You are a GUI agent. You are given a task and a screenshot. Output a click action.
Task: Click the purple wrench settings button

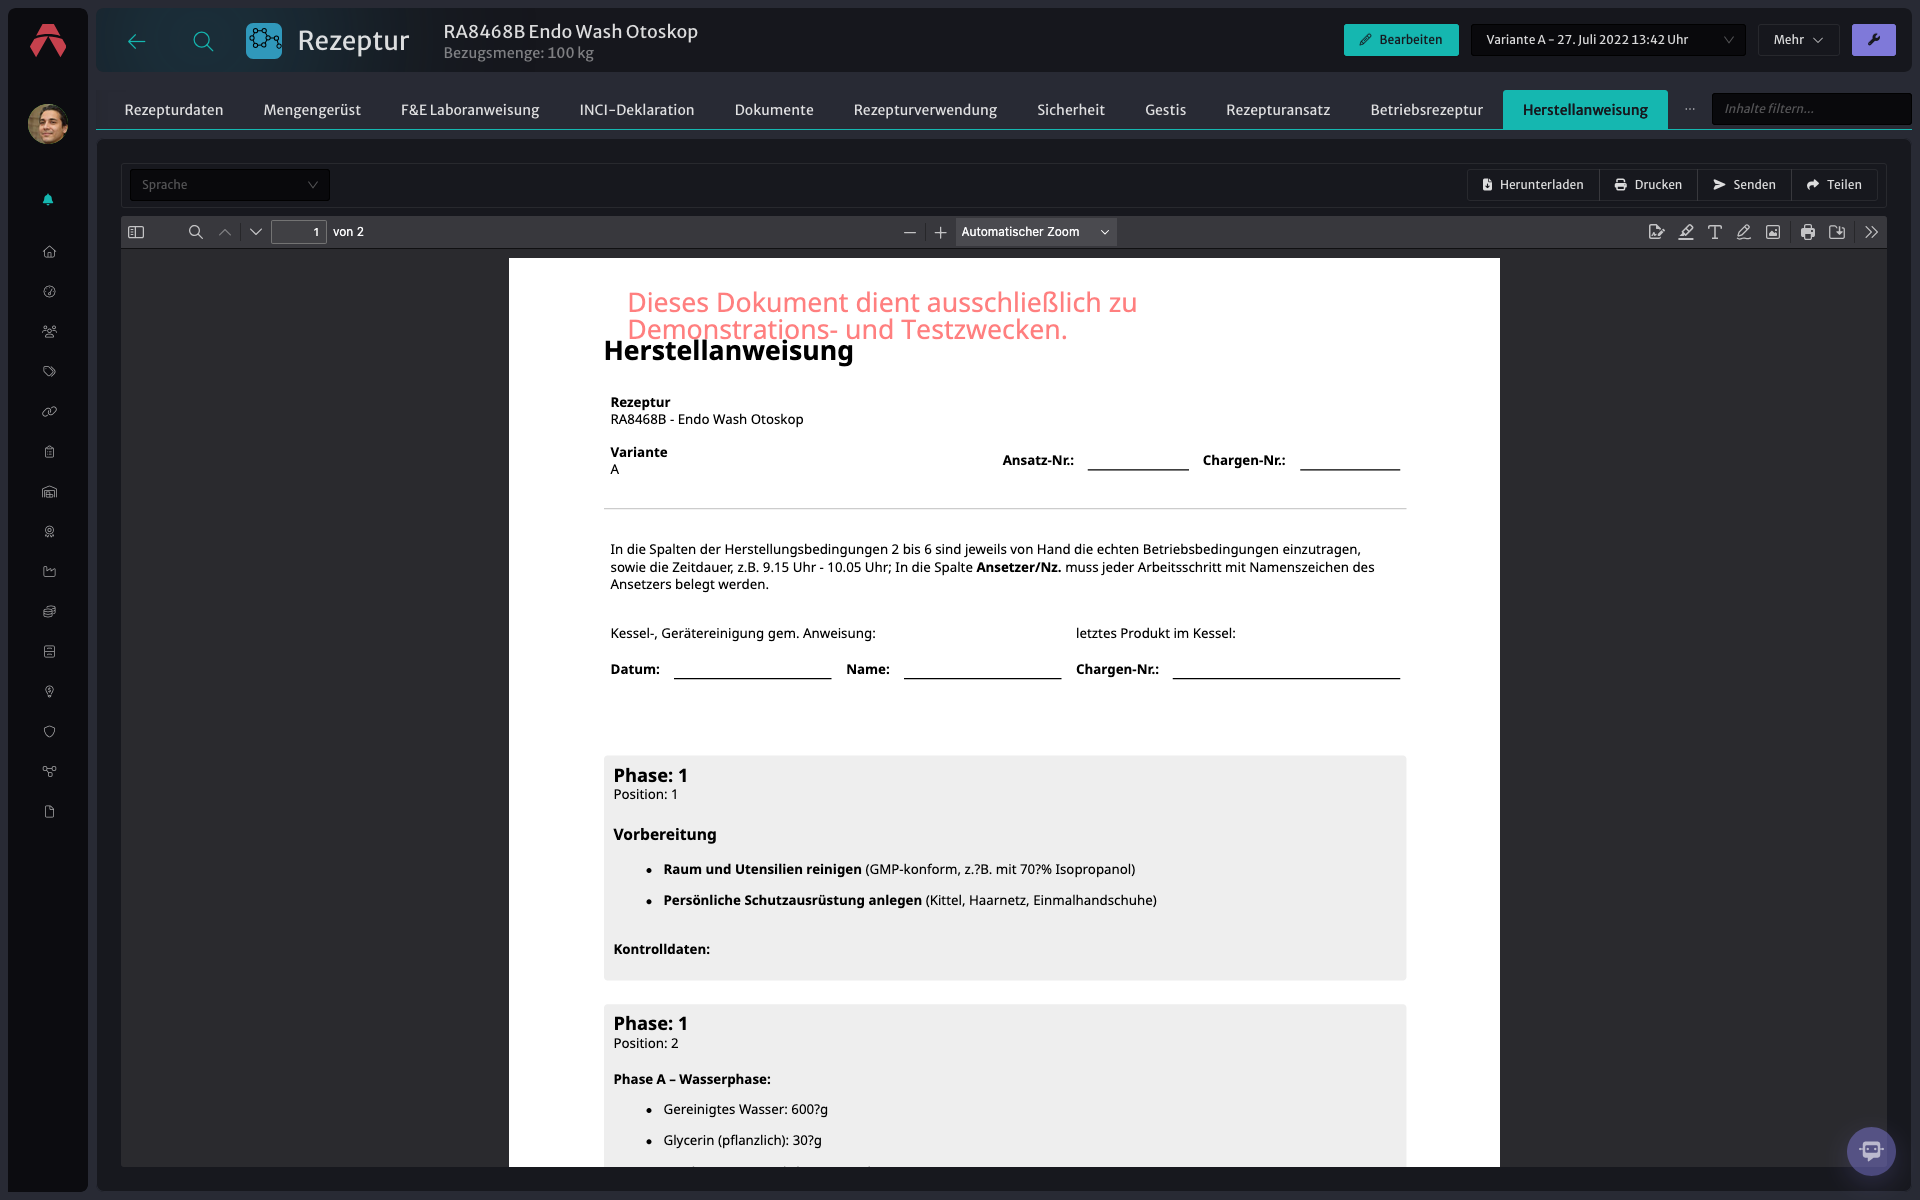[x=1874, y=40]
